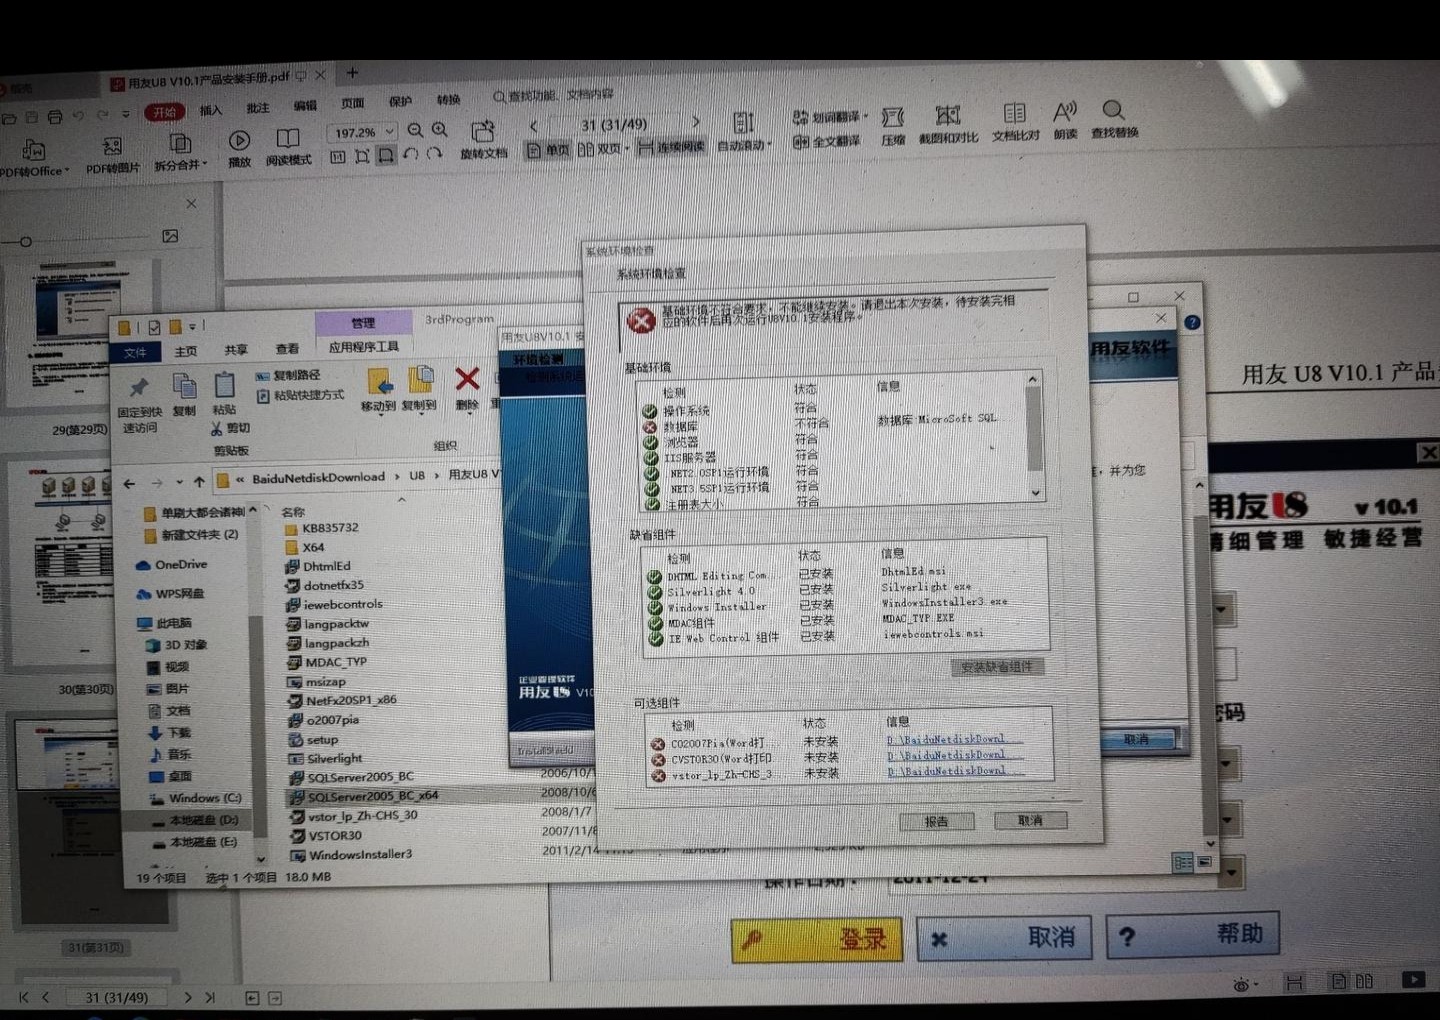Image resolution: width=1440 pixels, height=1020 pixels.
Task: Select the setup file in Explorer list
Action: (313, 740)
